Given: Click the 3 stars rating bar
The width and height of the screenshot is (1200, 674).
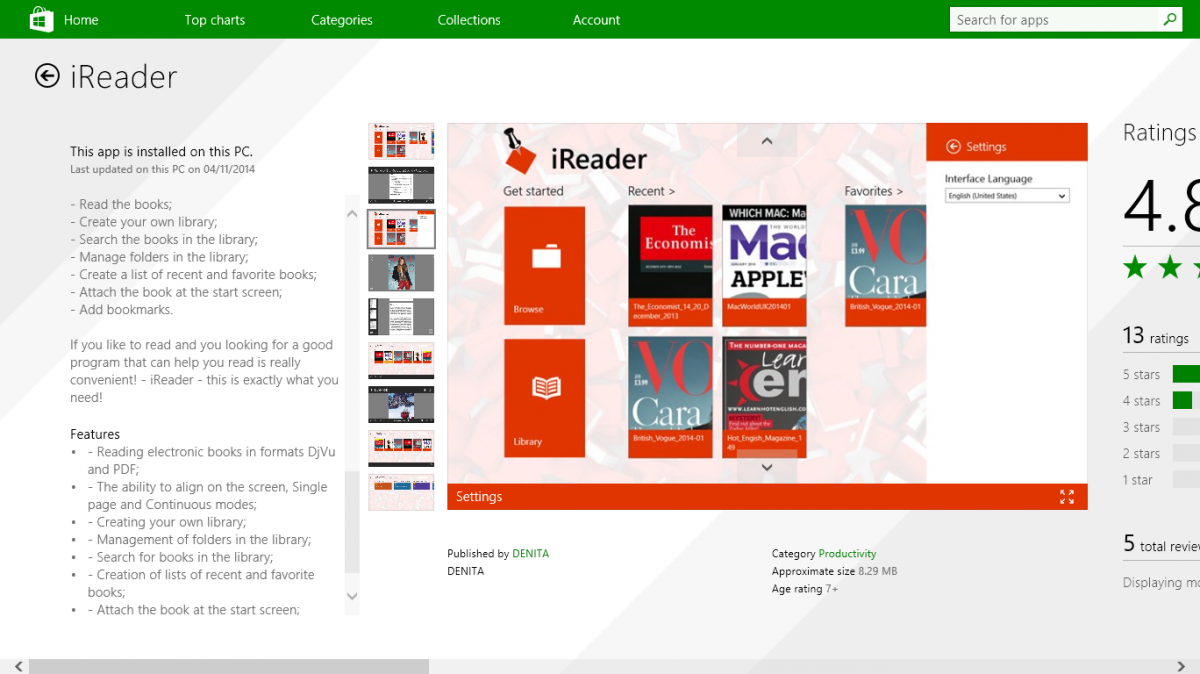Looking at the screenshot, I should coord(1186,427).
